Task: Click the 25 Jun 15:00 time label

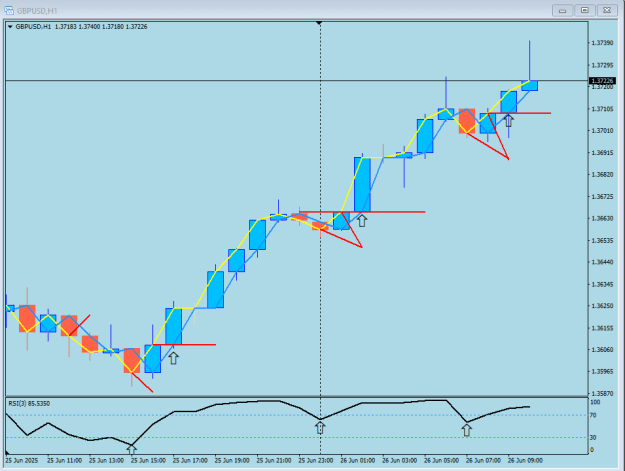Action: (148, 461)
